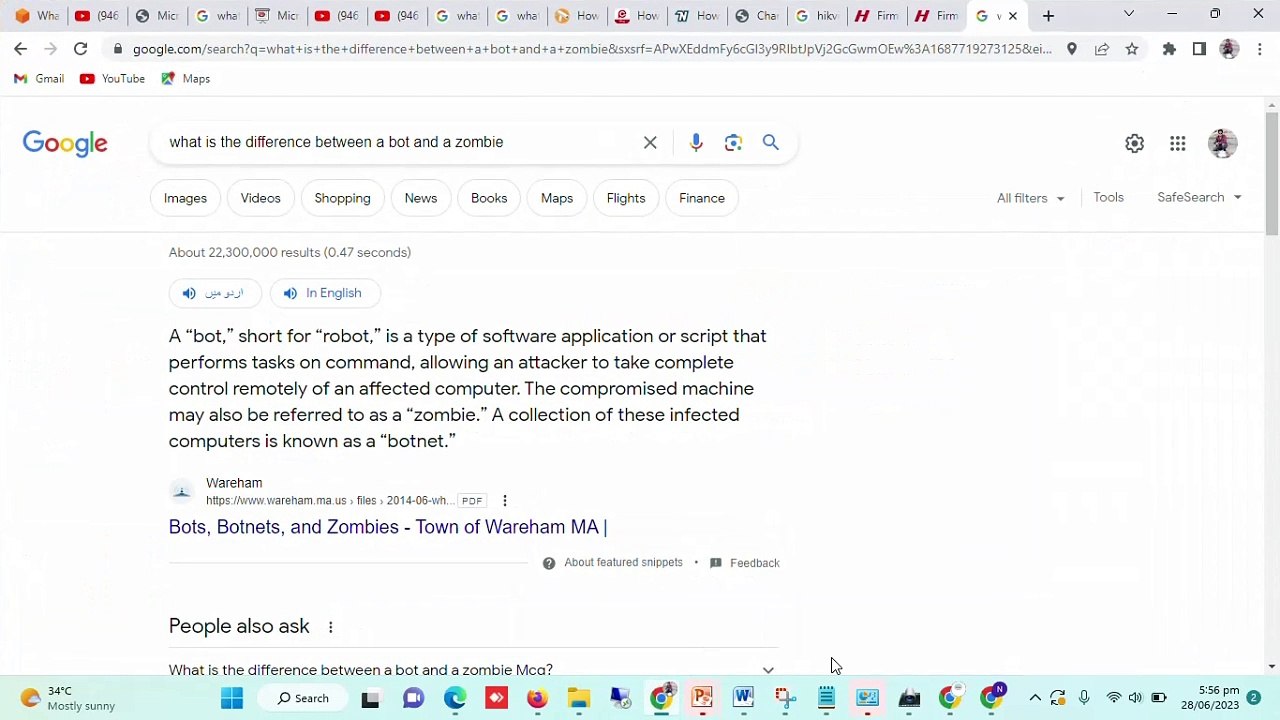Image resolution: width=1280 pixels, height=720 pixels.
Task: Open taskbar Search box
Action: click(303, 698)
